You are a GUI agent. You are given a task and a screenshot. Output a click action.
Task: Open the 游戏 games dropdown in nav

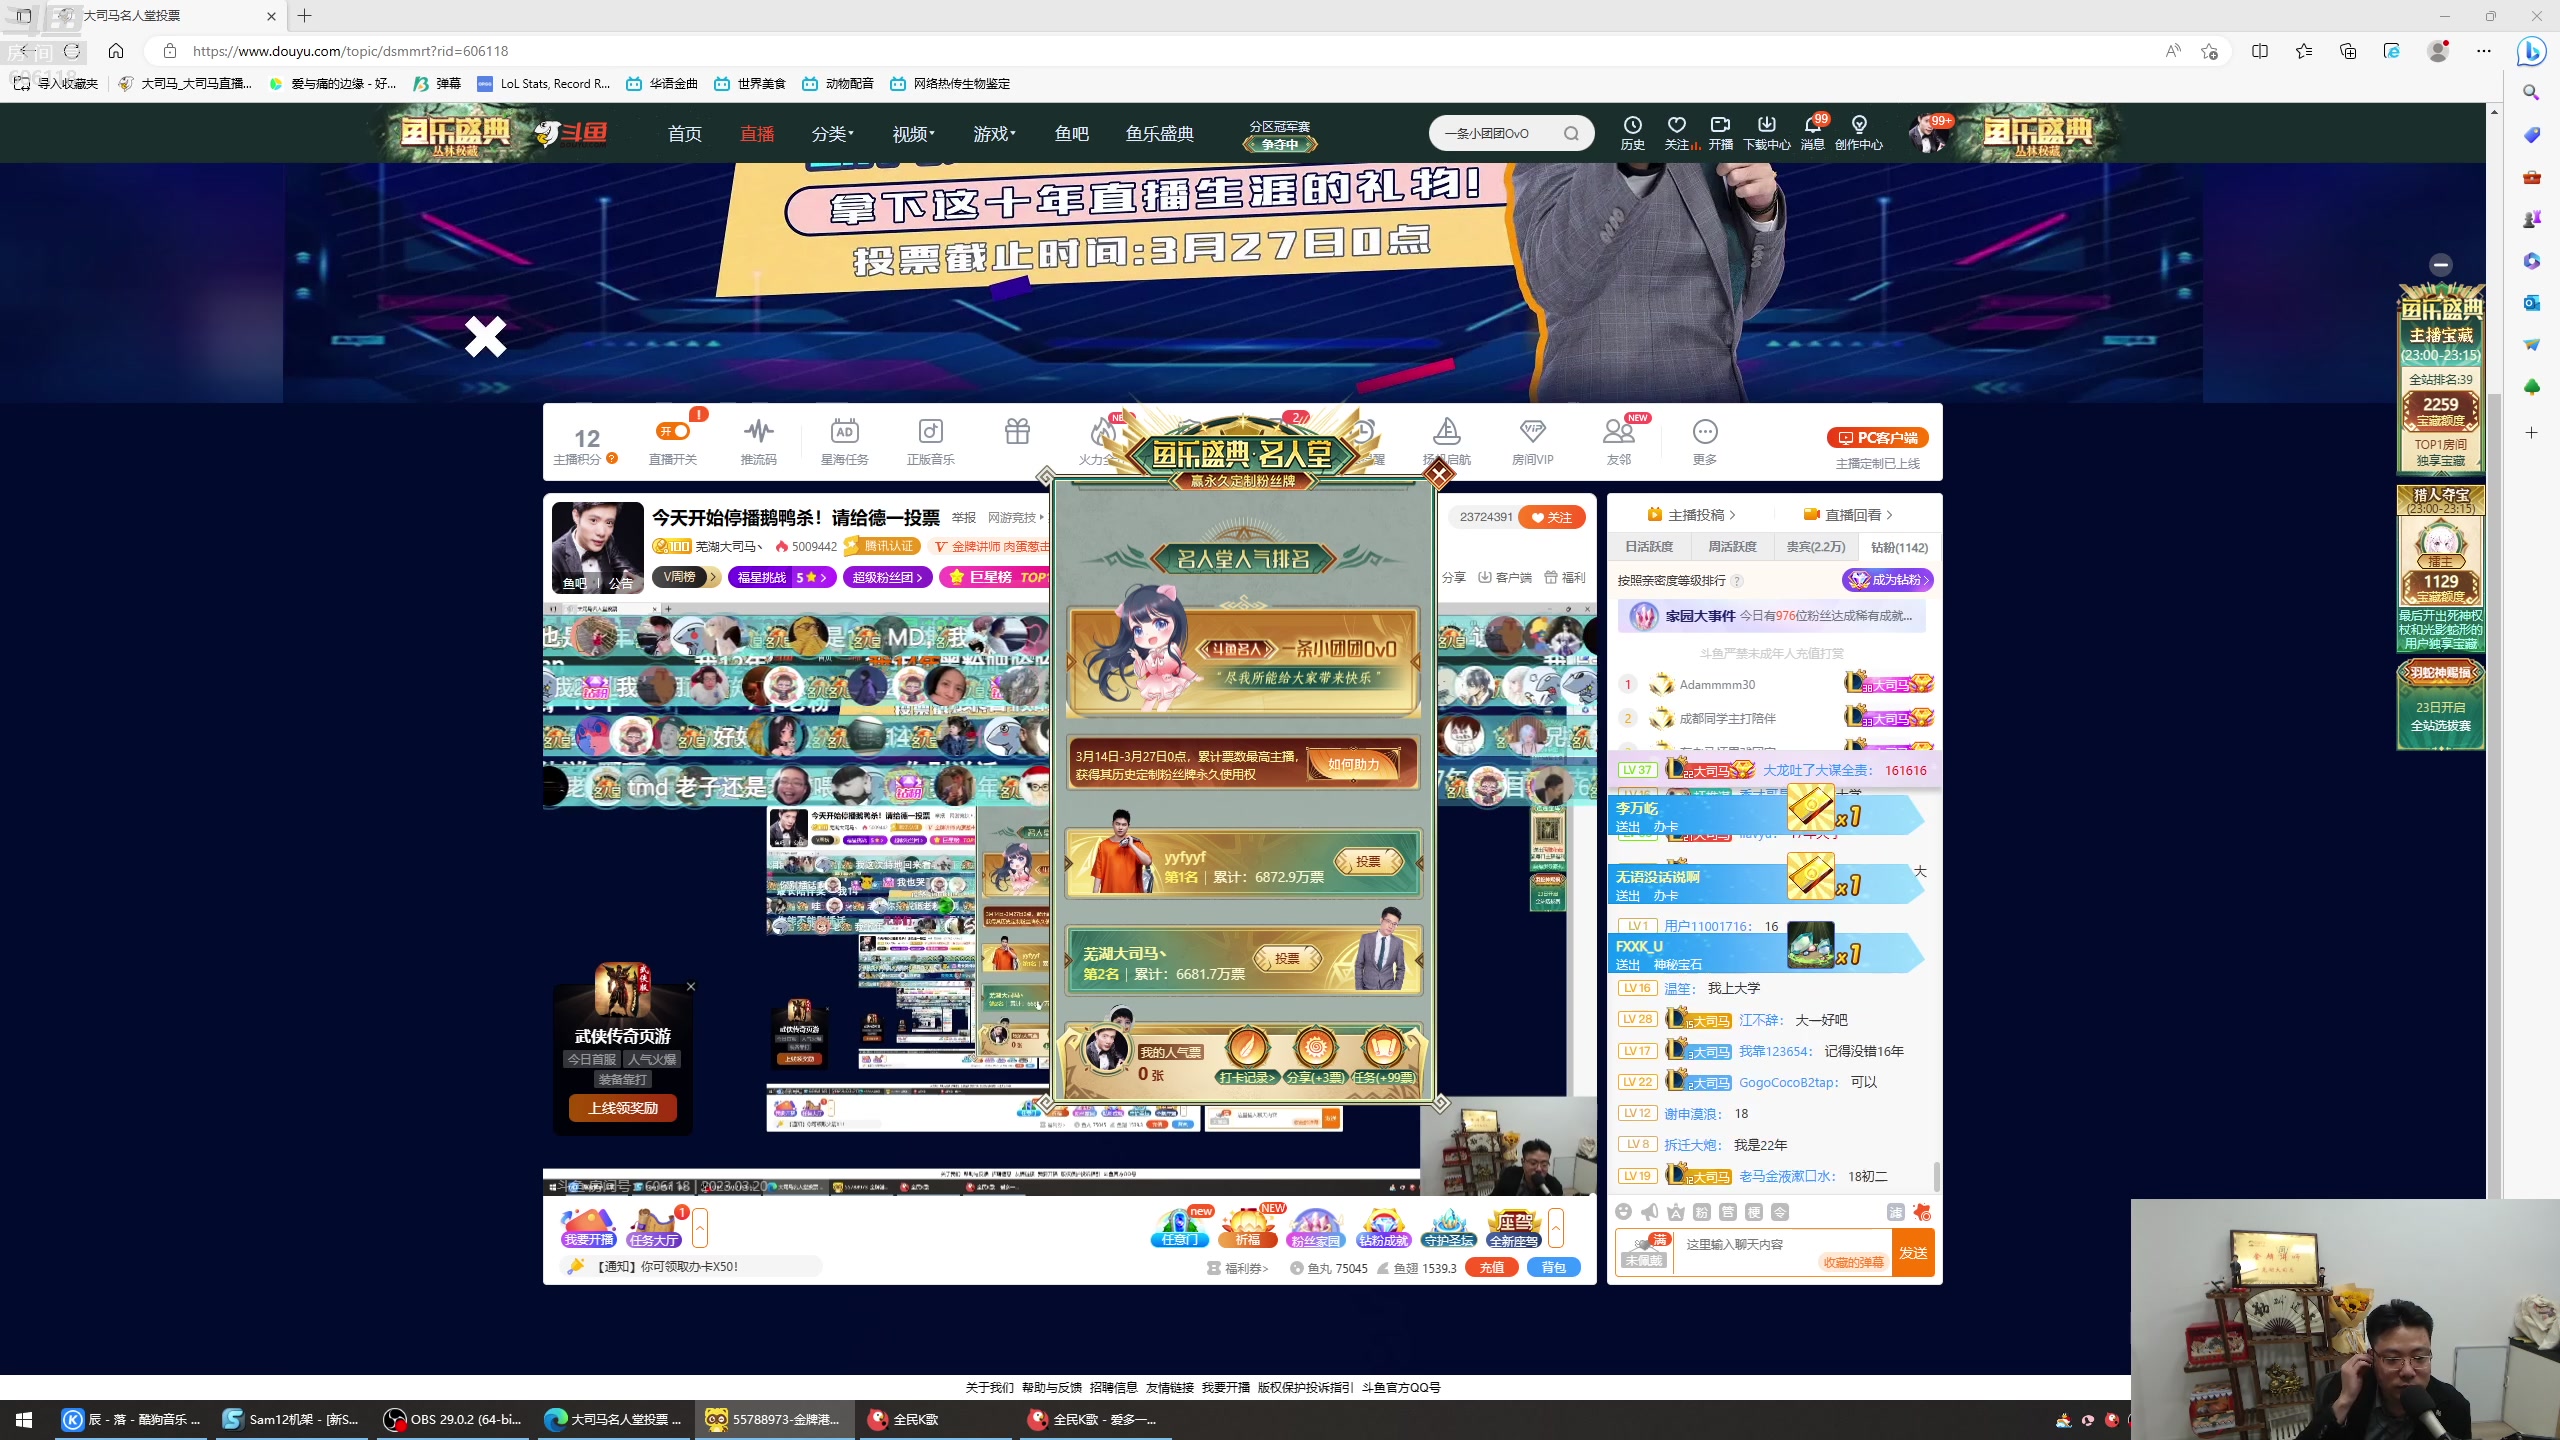tap(994, 134)
